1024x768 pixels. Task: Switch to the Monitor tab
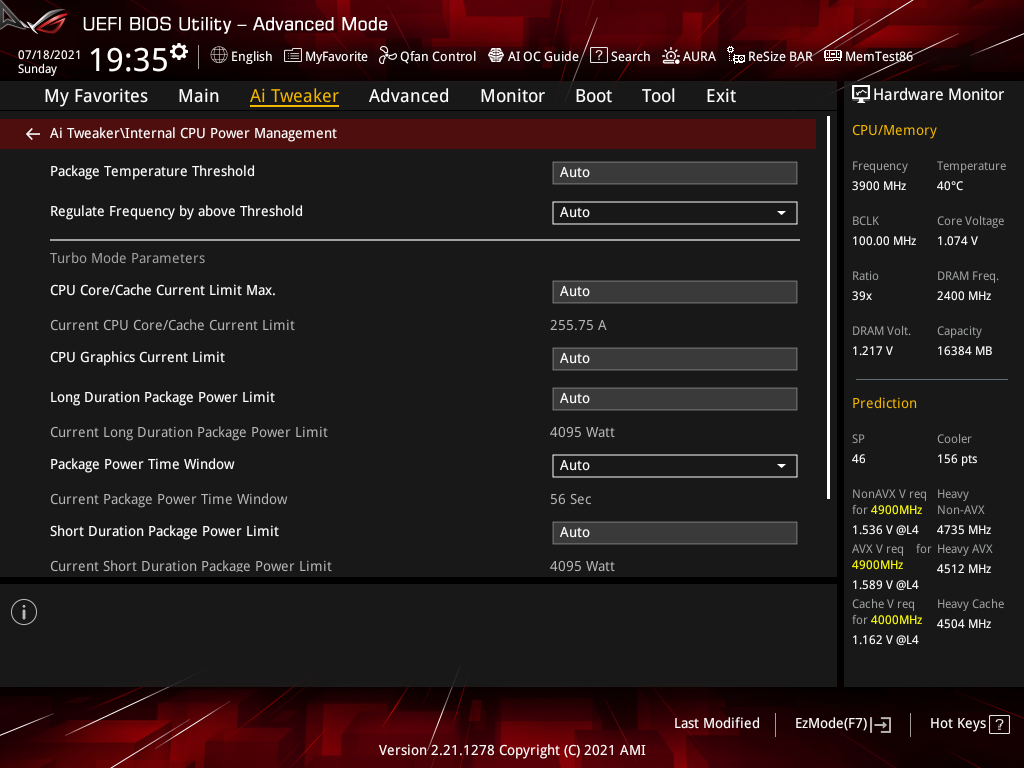[512, 96]
